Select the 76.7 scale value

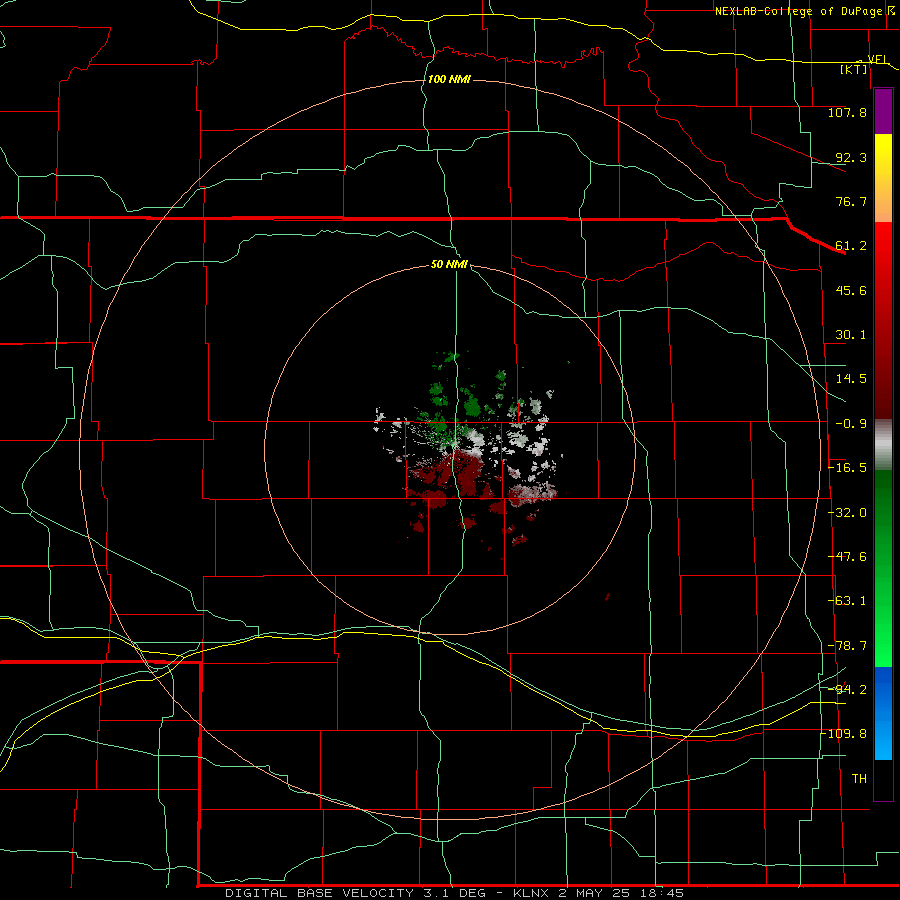851,201
